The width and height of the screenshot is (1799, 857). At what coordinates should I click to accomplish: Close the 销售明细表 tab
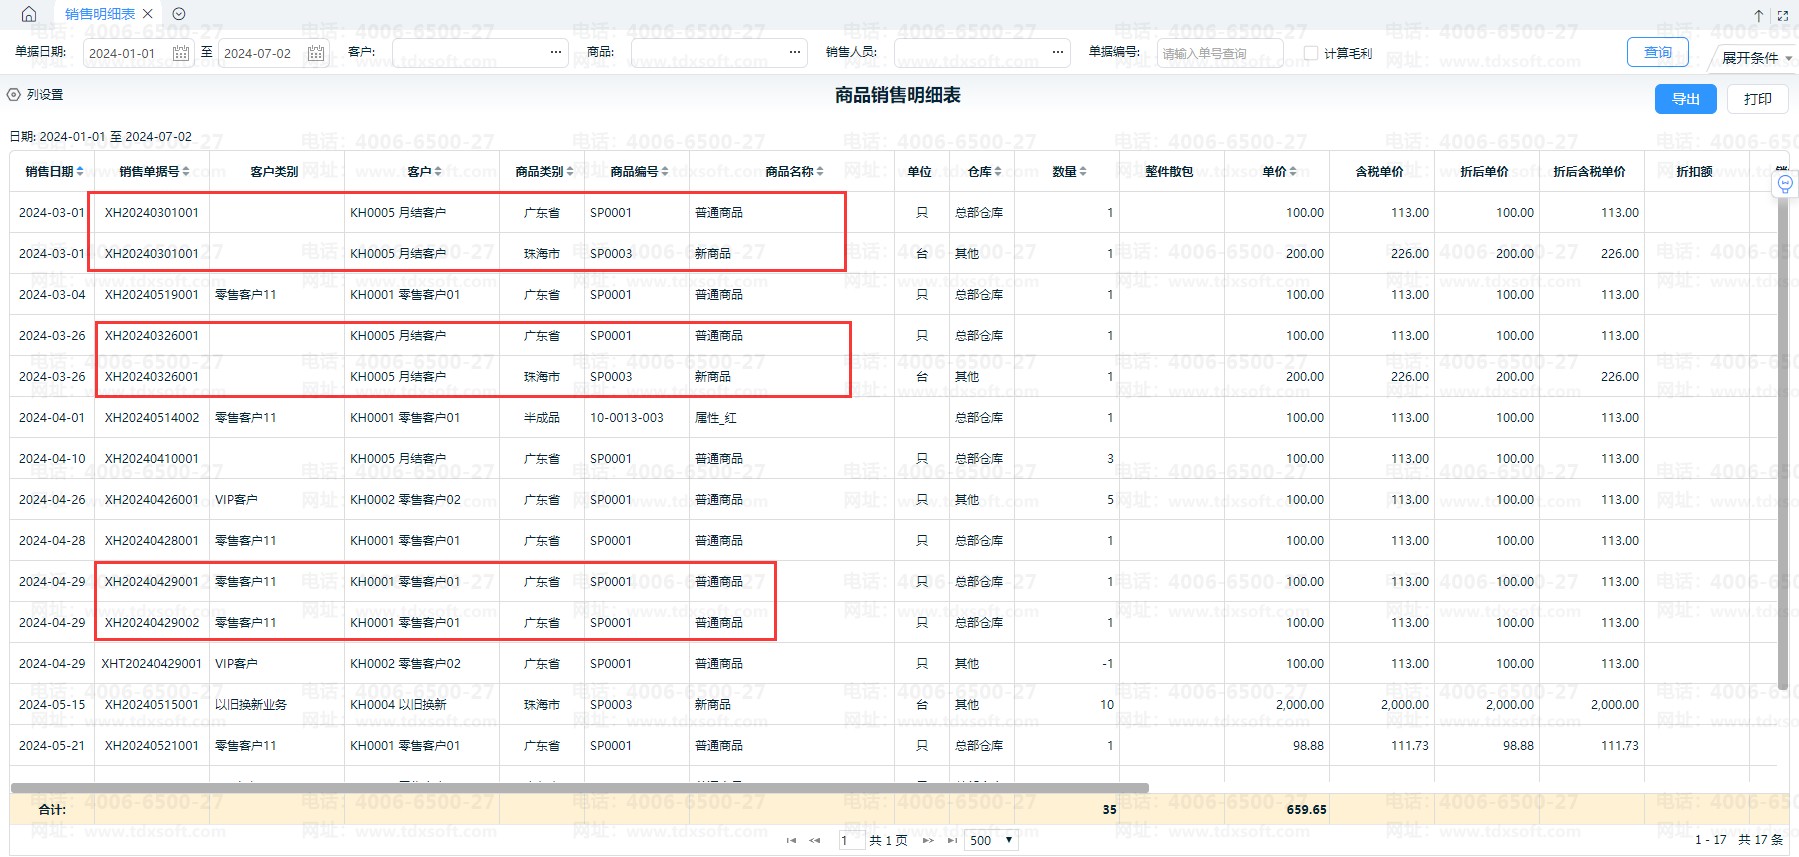148,14
